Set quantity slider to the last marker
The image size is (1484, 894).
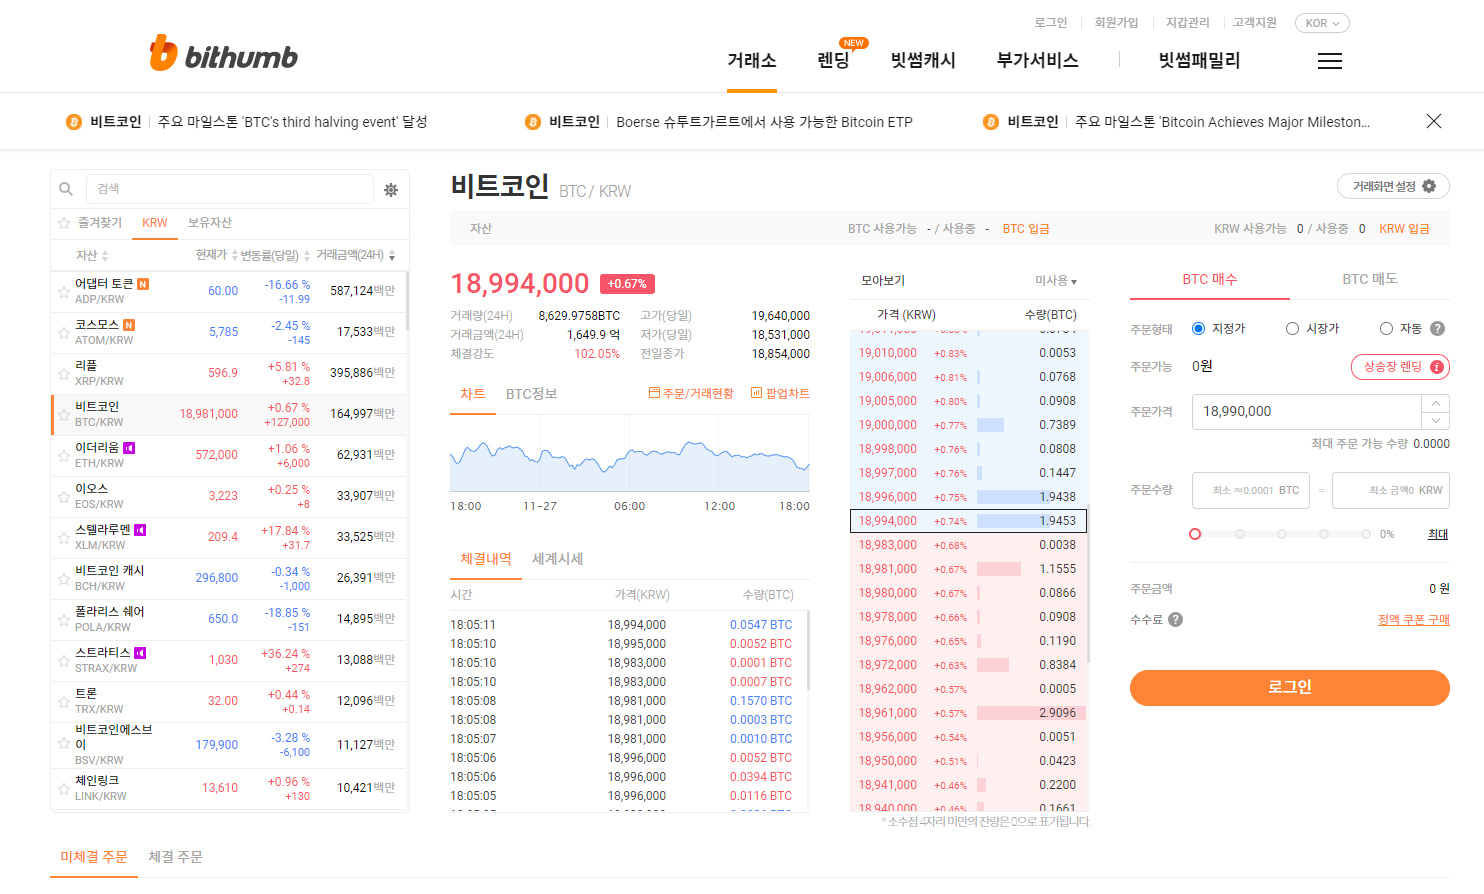(1366, 534)
